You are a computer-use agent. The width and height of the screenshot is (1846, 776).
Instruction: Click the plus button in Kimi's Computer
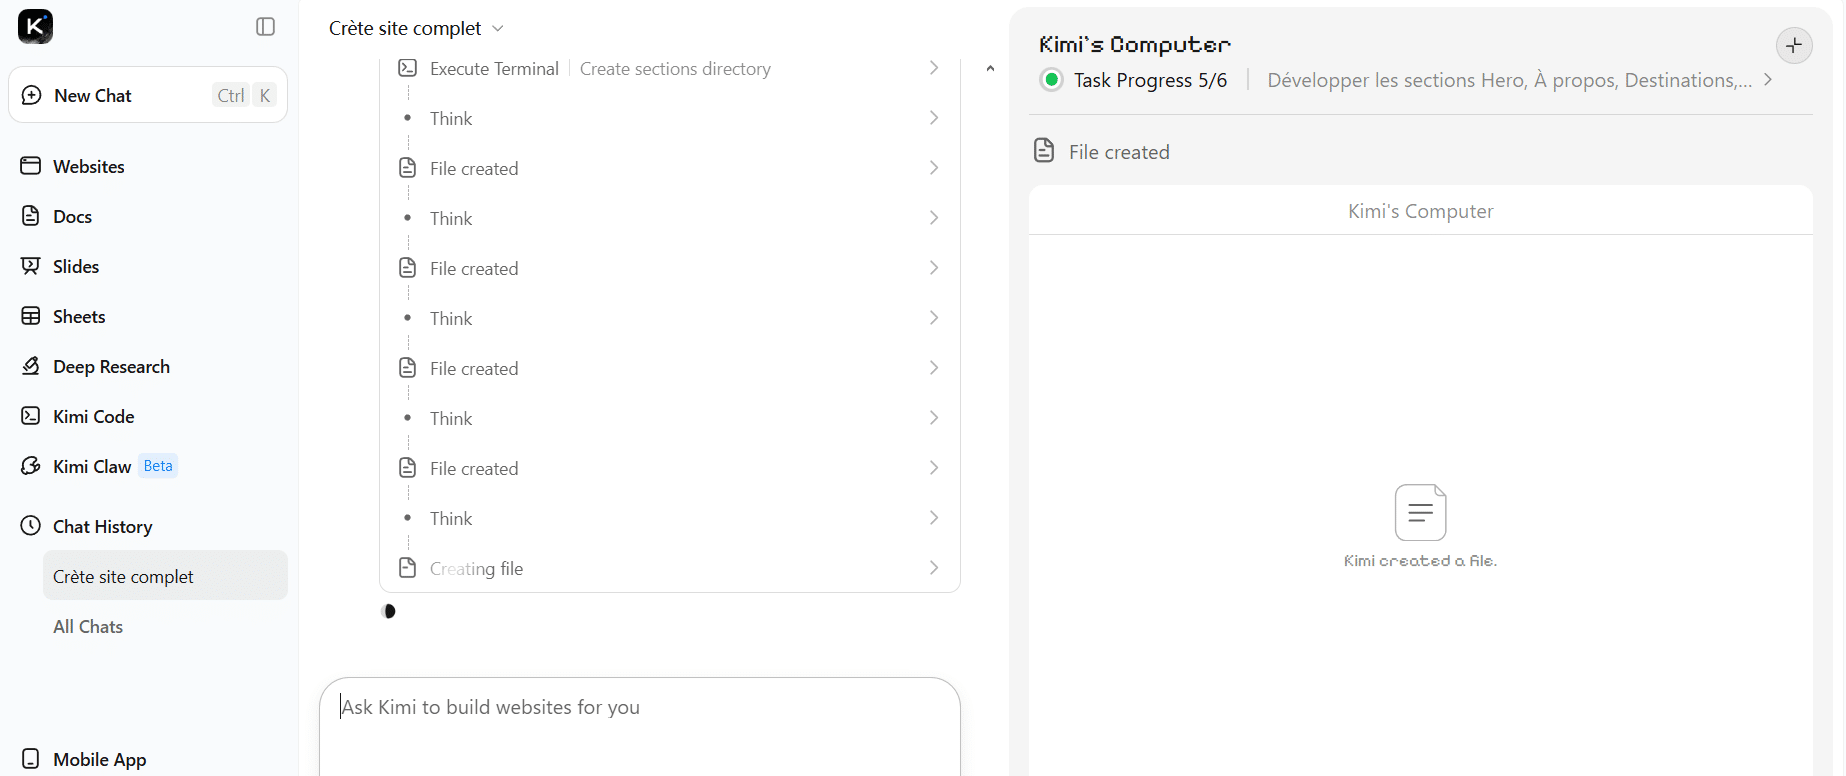[x=1794, y=45]
